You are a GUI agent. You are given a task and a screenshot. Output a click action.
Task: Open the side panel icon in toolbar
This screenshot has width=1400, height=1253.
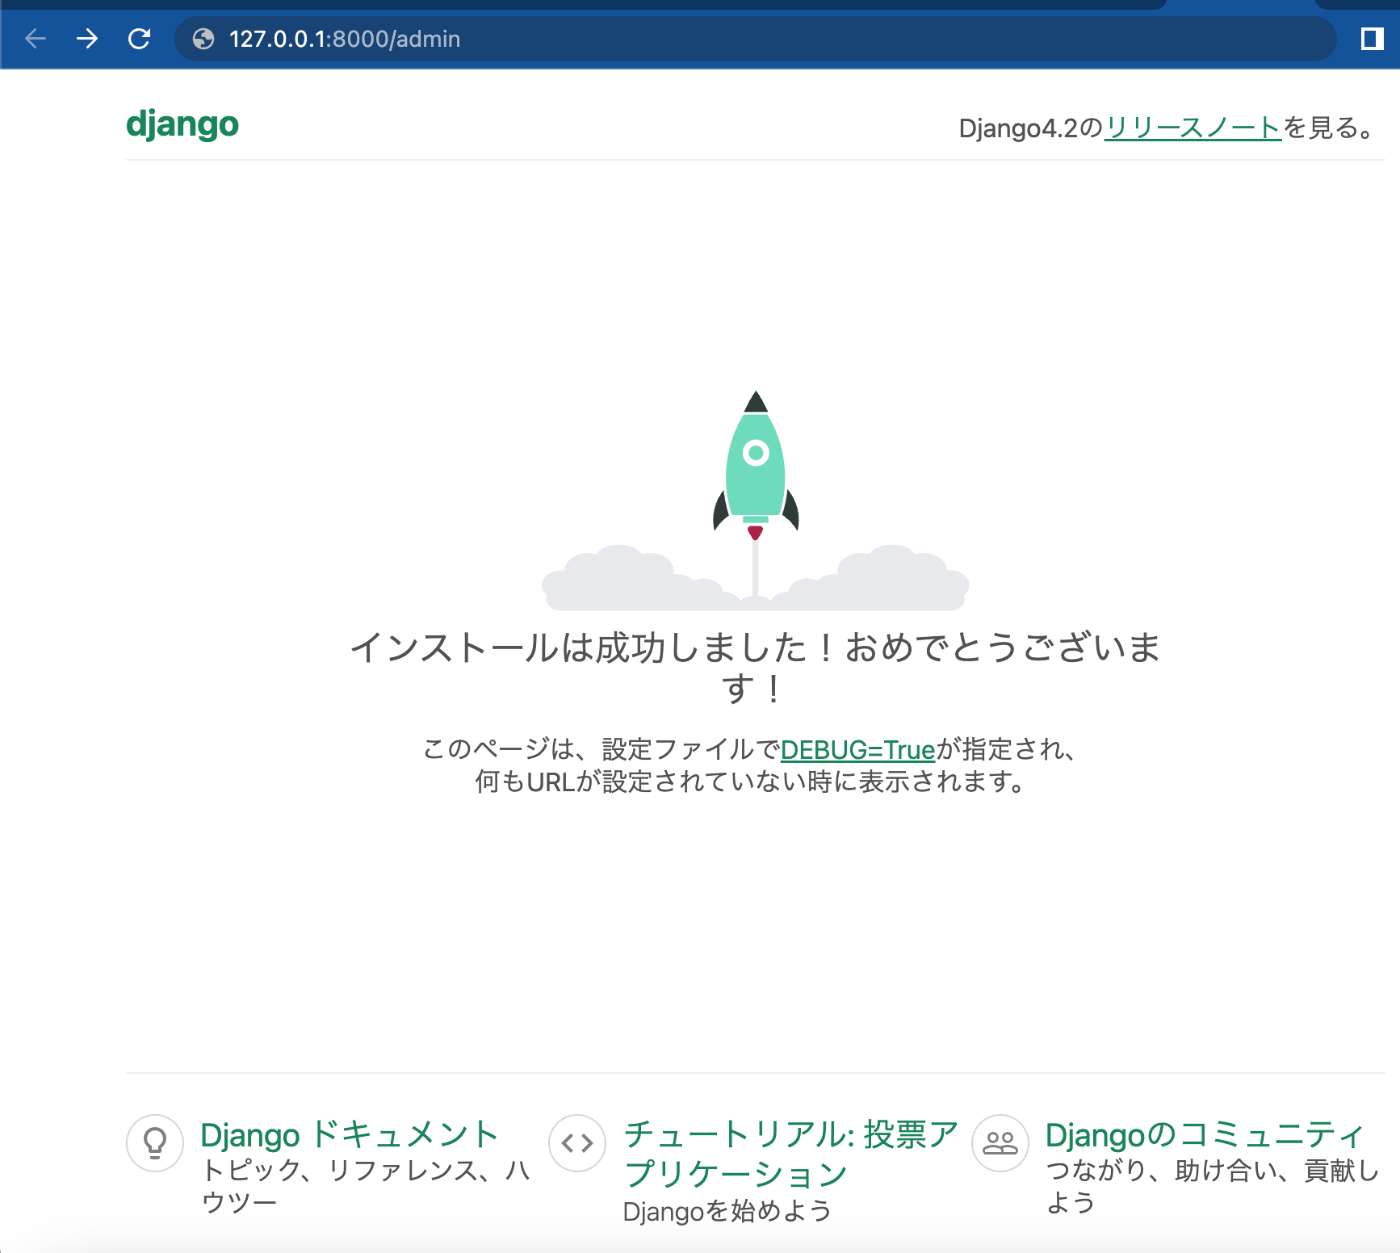point(1372,39)
